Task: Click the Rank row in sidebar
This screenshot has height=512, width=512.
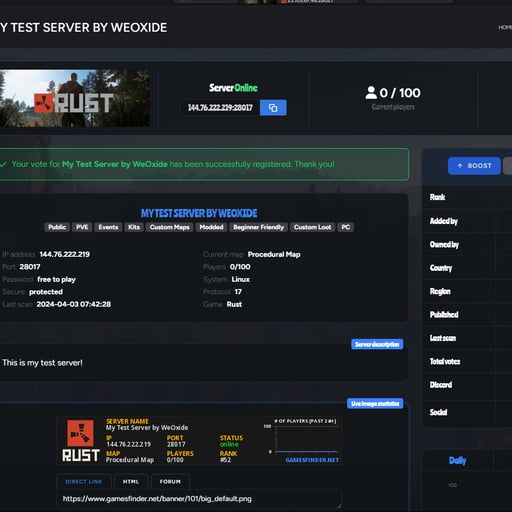Action: pyautogui.click(x=467, y=197)
